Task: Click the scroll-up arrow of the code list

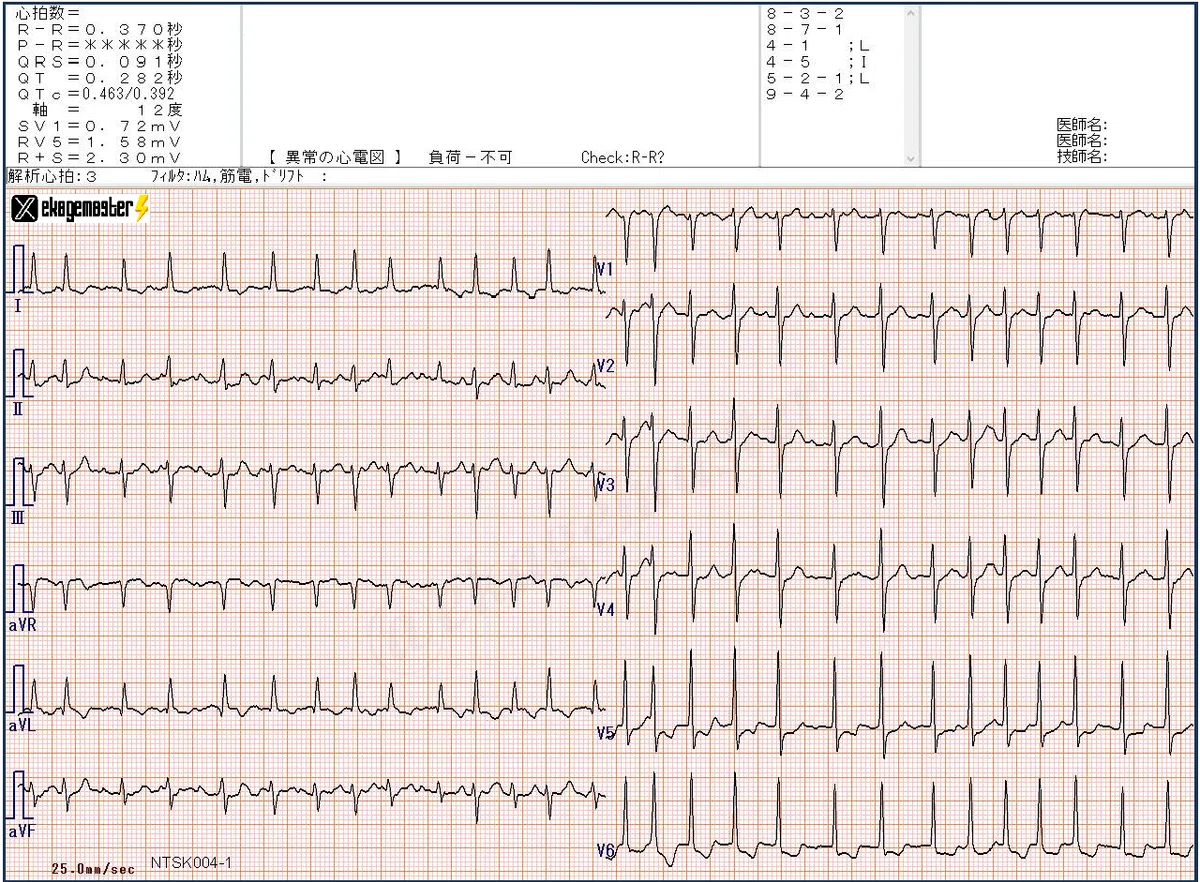Action: pos(910,14)
